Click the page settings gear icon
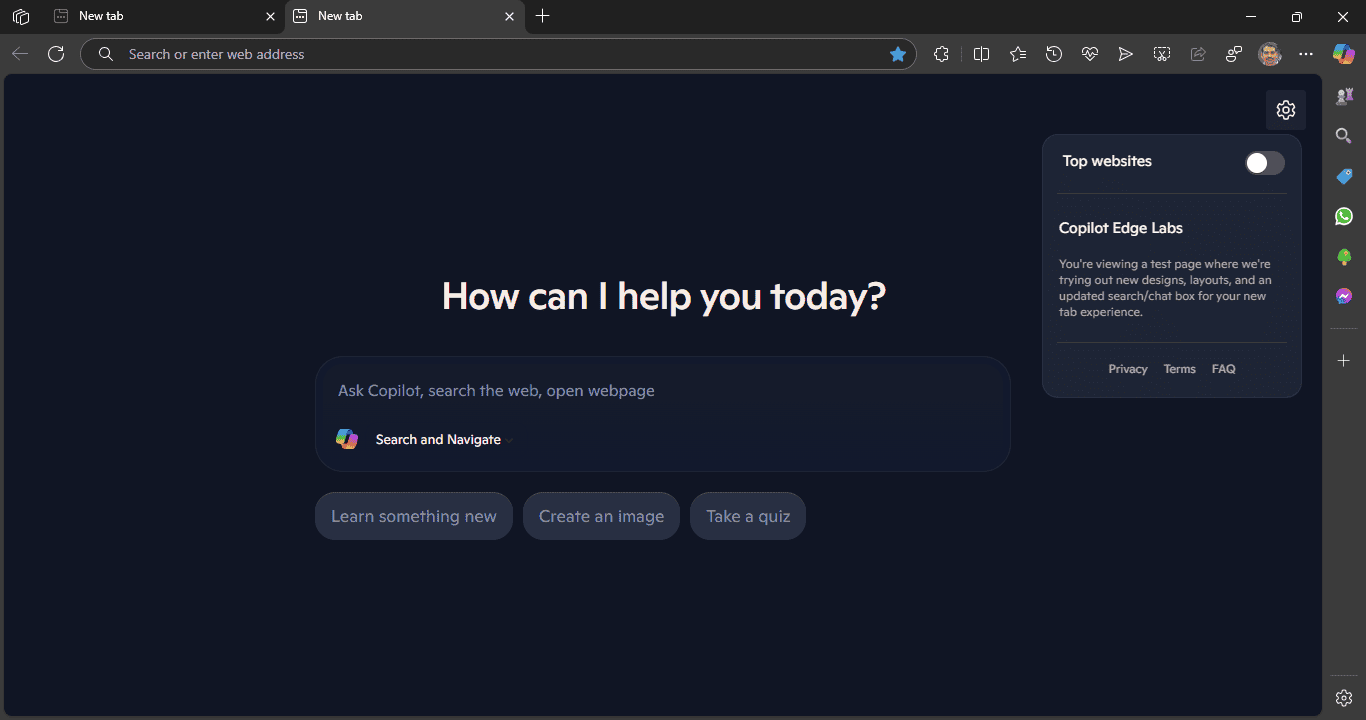Image resolution: width=1366 pixels, height=720 pixels. pyautogui.click(x=1286, y=110)
